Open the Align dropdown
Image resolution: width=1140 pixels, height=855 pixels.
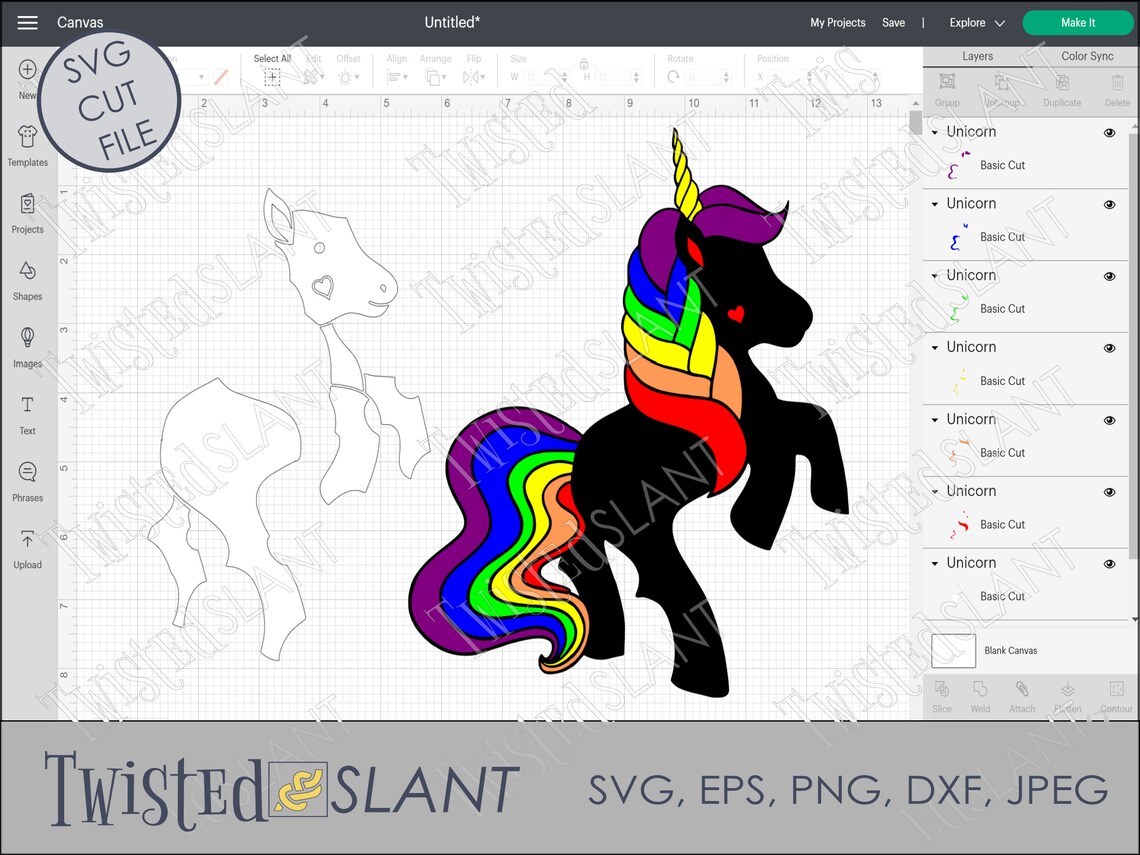(397, 76)
